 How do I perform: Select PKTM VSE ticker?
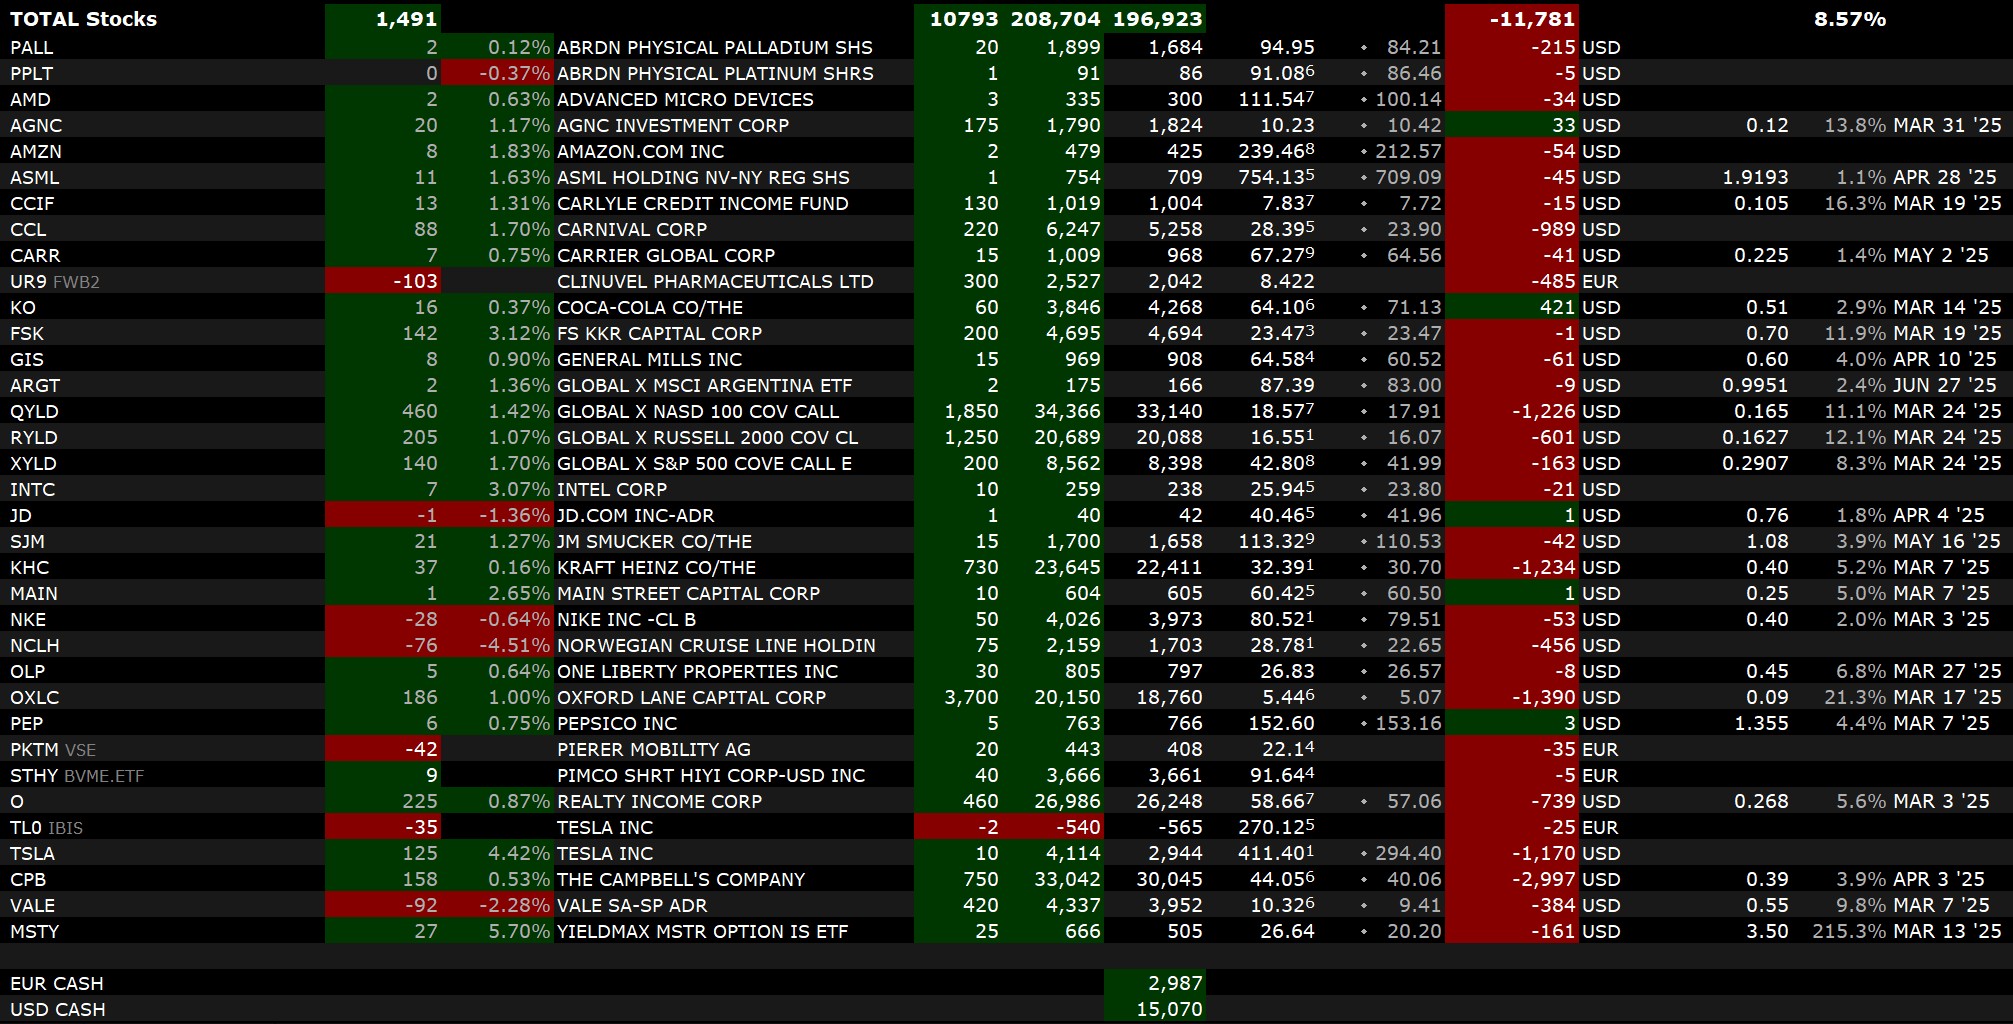point(53,749)
